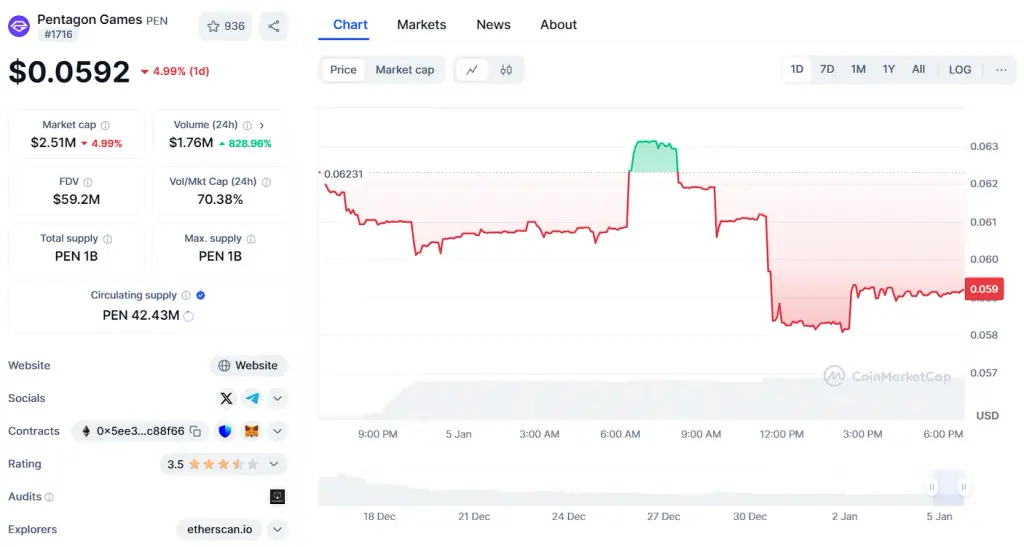Screen dimensions: 1024x547
Task: Open the audit provider icon
Action: [x=278, y=497]
